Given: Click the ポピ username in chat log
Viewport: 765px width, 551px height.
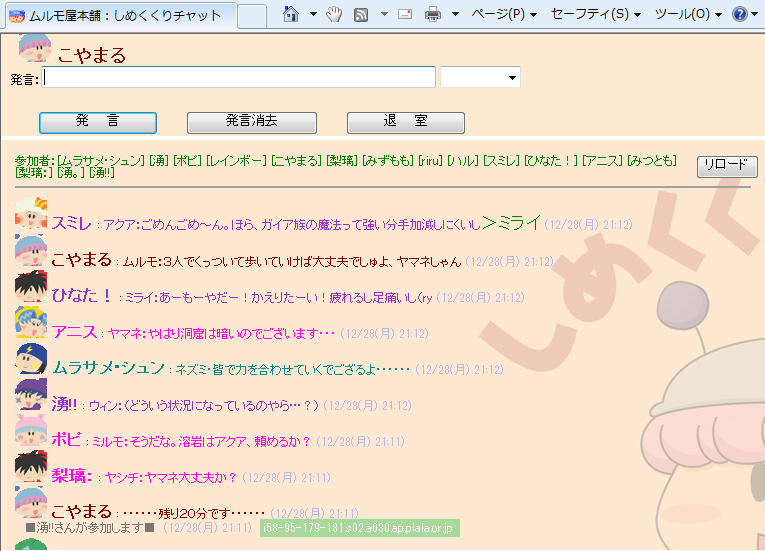Looking at the screenshot, I should click(66, 440).
